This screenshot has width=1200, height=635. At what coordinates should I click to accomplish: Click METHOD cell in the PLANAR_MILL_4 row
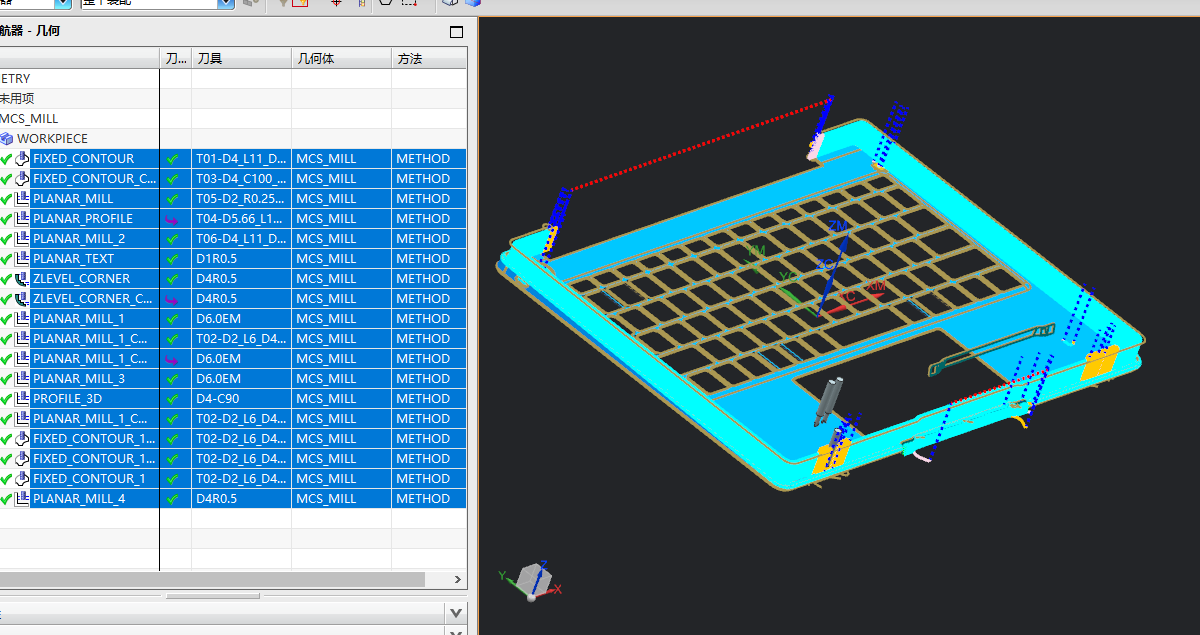click(429, 499)
